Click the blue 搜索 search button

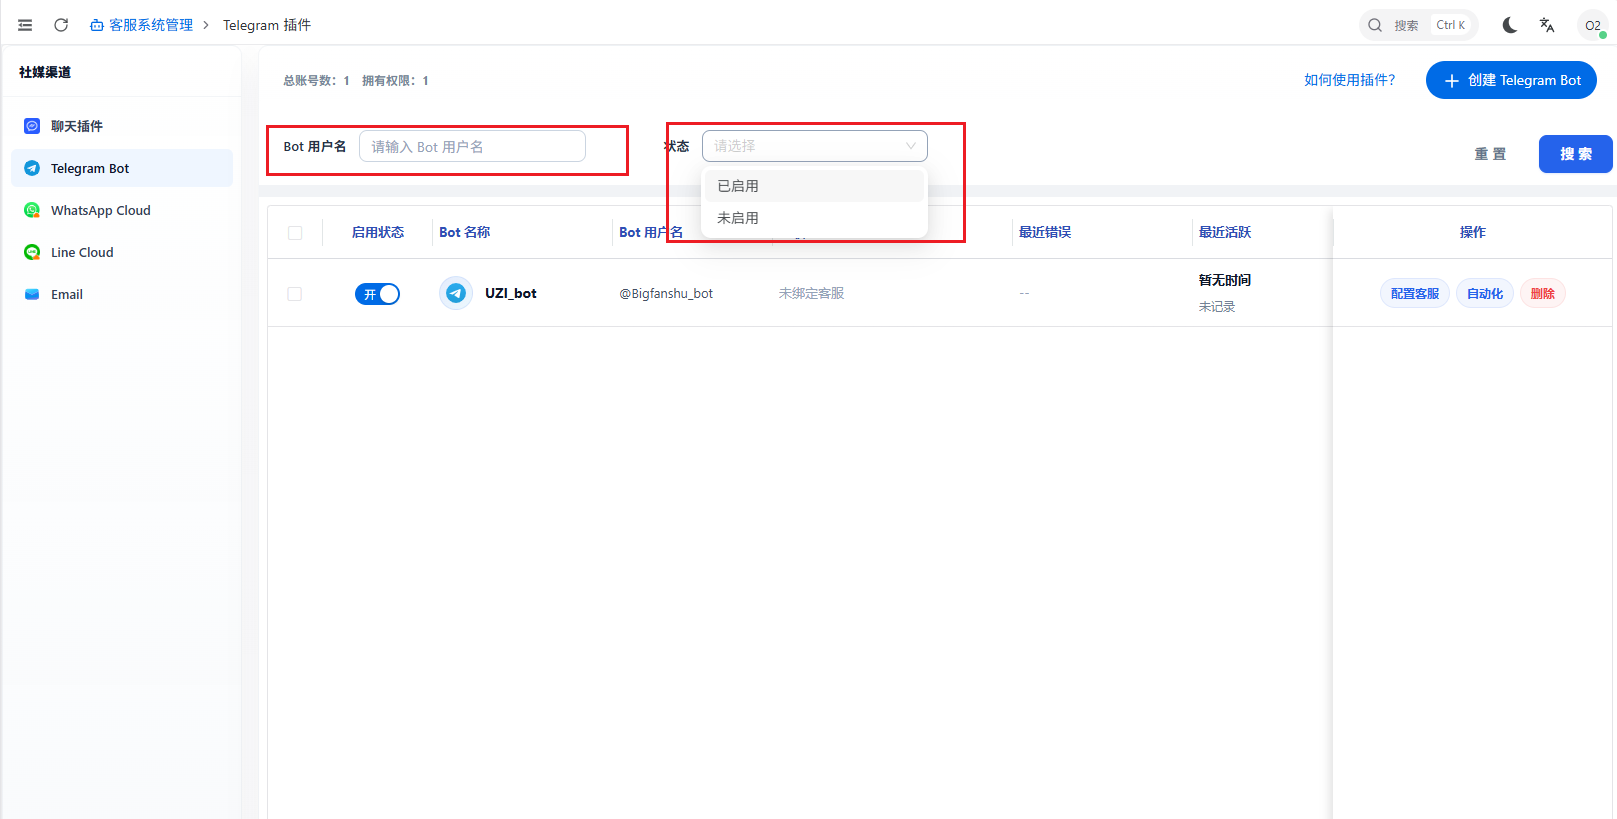coord(1575,154)
